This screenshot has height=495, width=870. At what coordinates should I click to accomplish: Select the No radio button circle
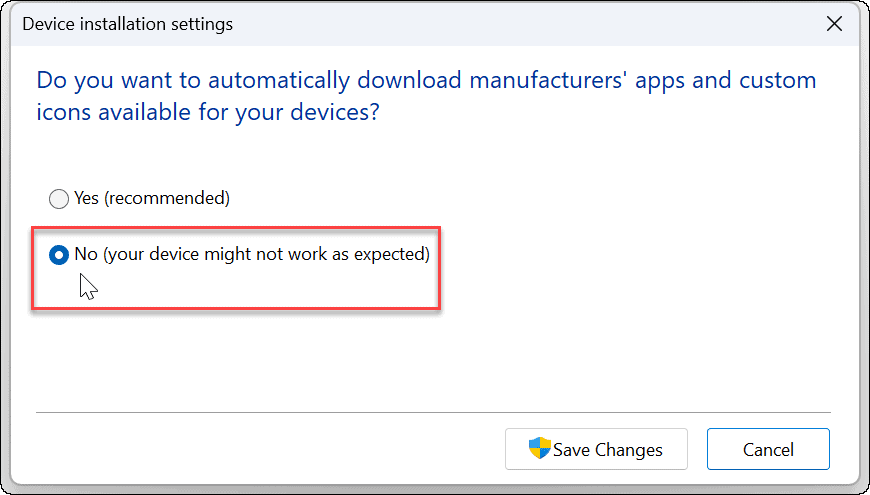[x=59, y=255]
